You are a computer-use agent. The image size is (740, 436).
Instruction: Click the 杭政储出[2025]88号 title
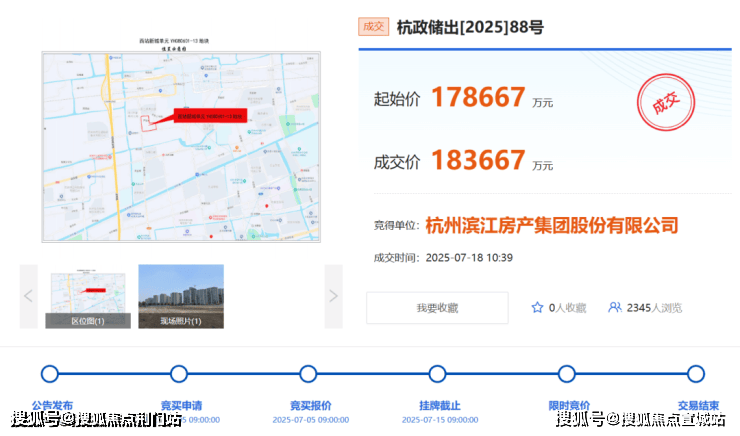coord(470,27)
